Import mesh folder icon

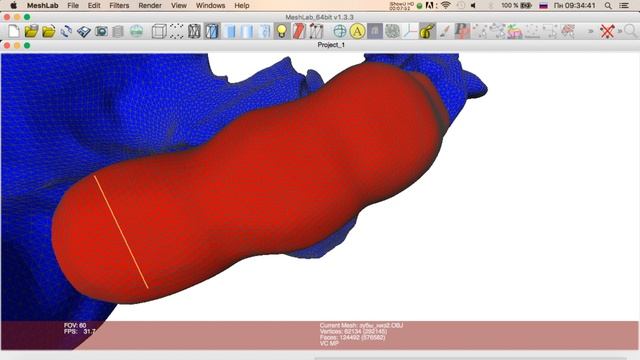[49, 31]
